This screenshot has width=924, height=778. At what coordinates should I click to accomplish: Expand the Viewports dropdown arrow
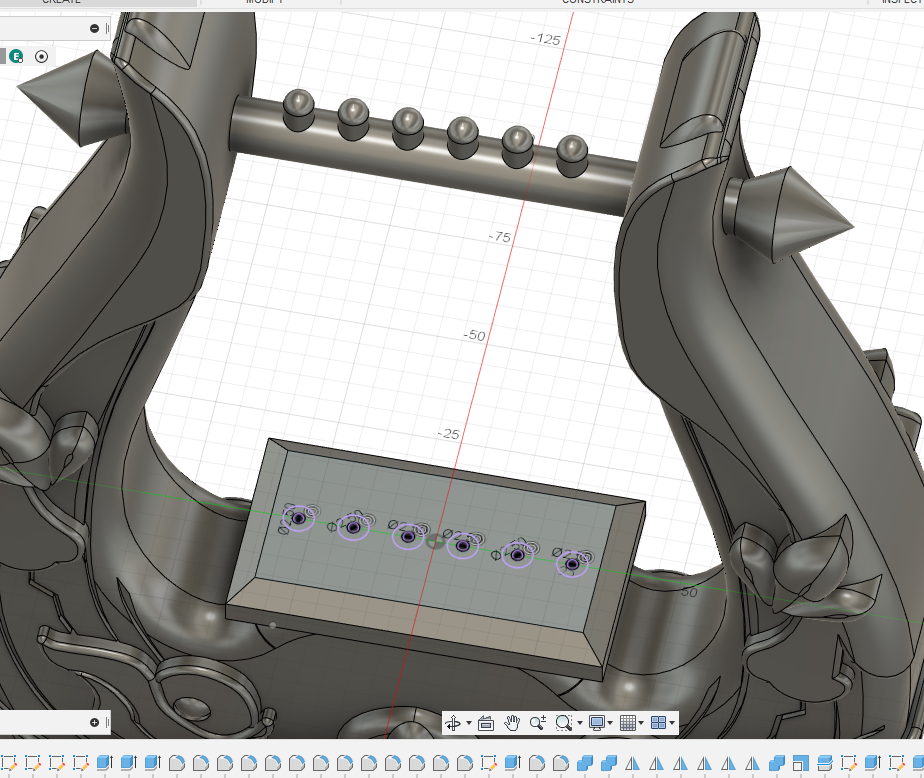click(672, 723)
